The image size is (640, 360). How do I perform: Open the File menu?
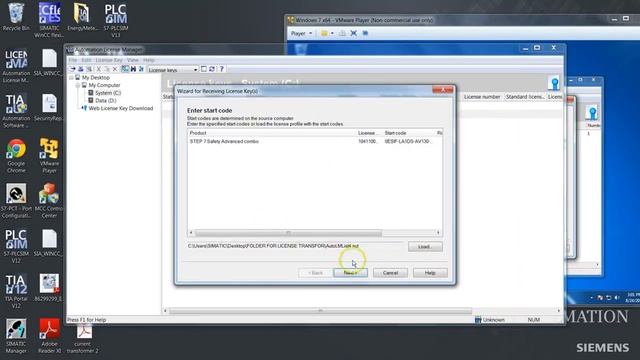pyautogui.click(x=73, y=60)
